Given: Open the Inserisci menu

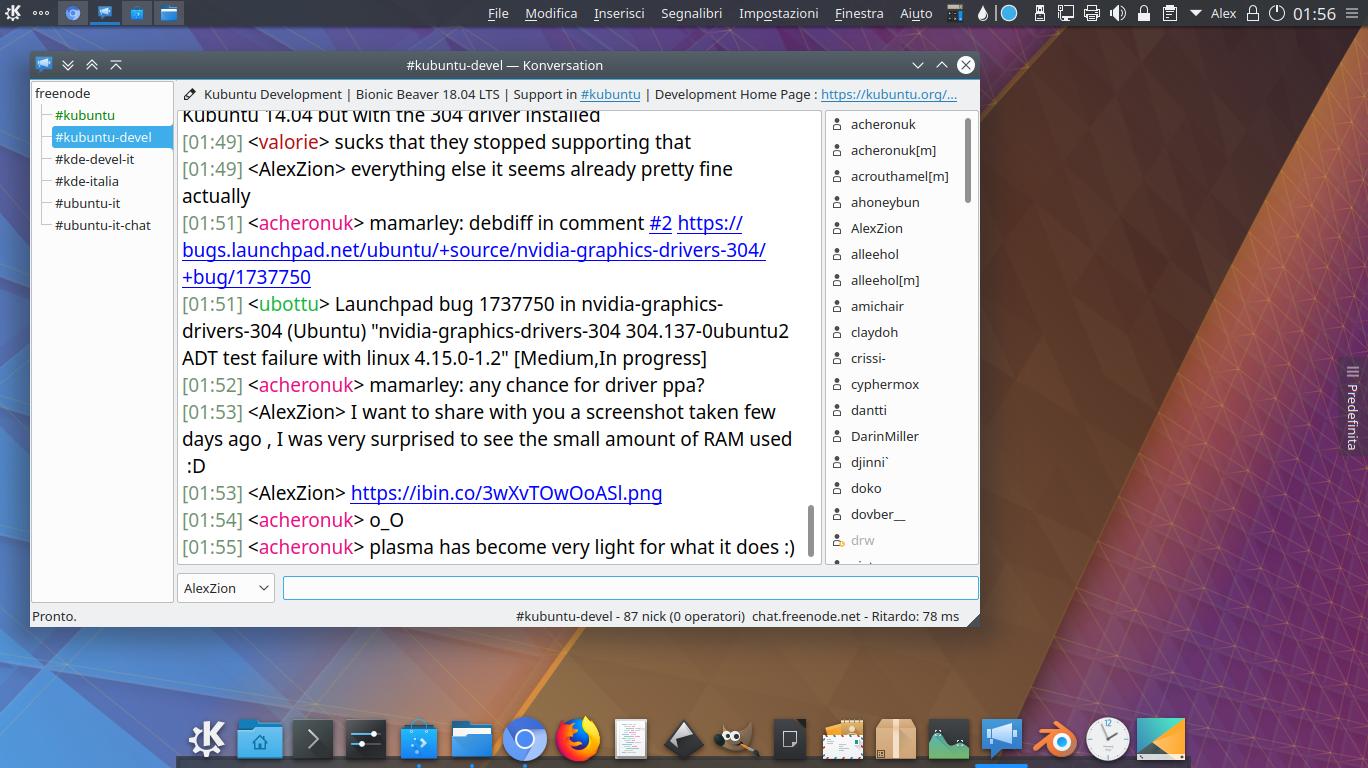Looking at the screenshot, I should point(619,13).
